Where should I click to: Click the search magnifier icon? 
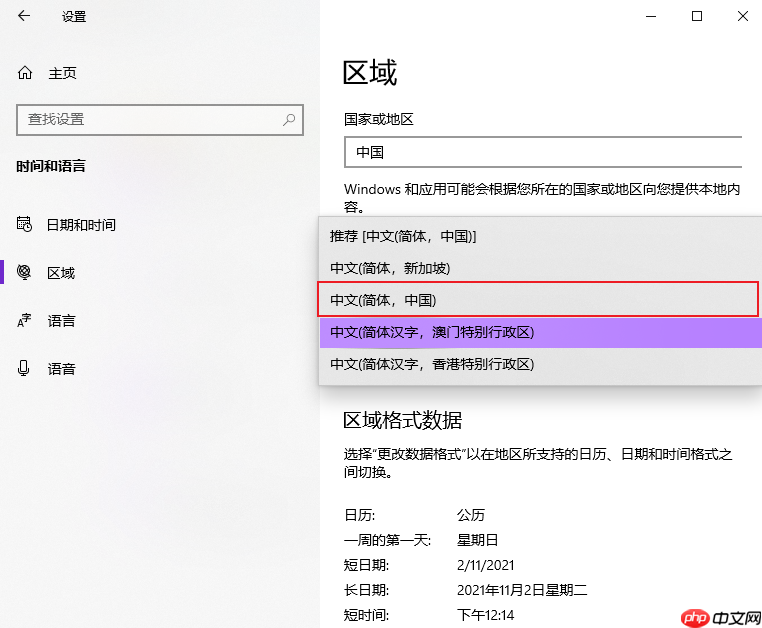coord(289,119)
